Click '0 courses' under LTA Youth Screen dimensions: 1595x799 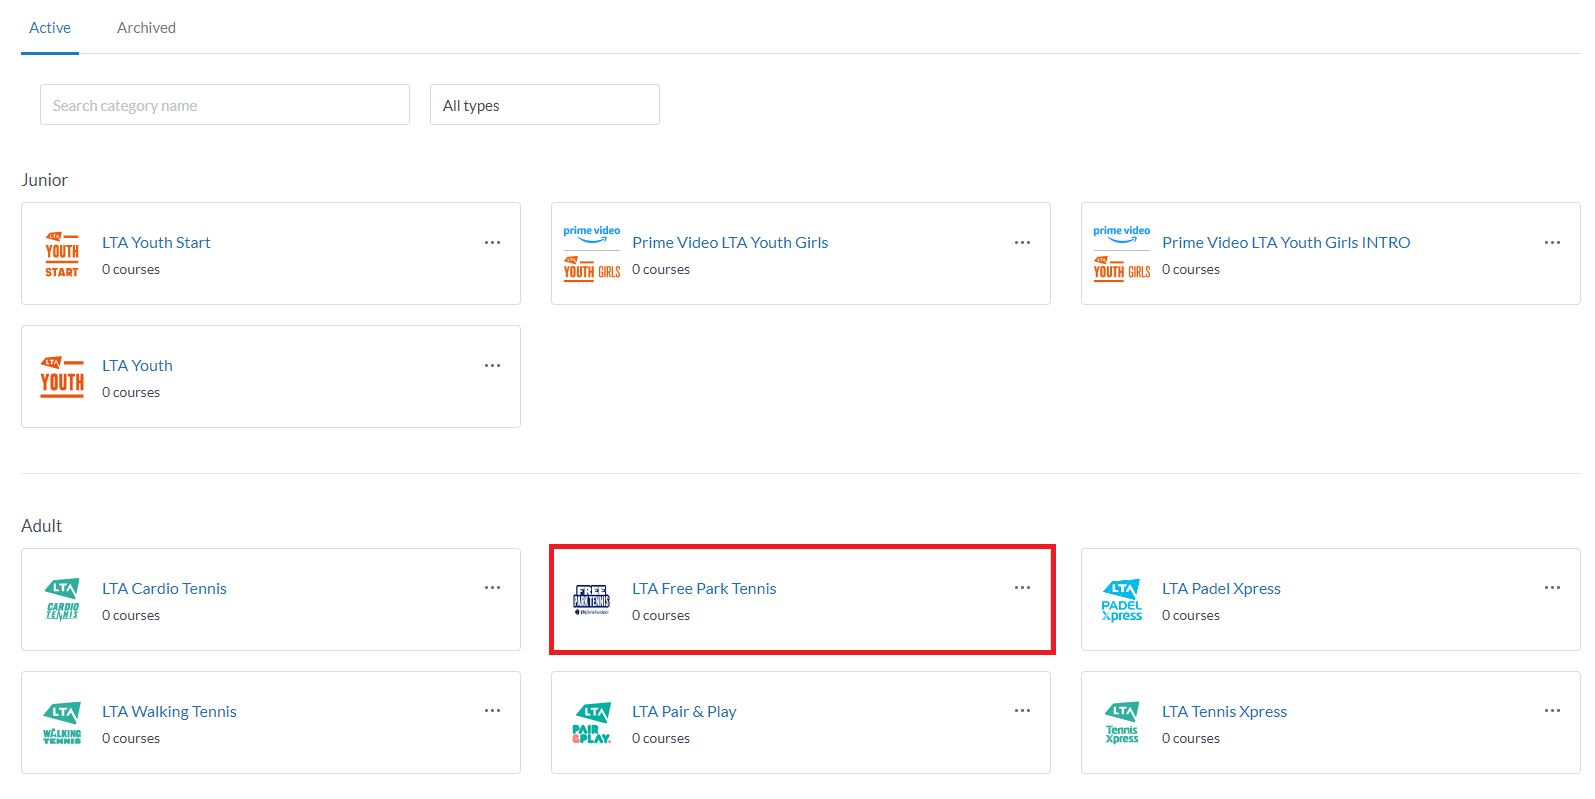click(131, 392)
